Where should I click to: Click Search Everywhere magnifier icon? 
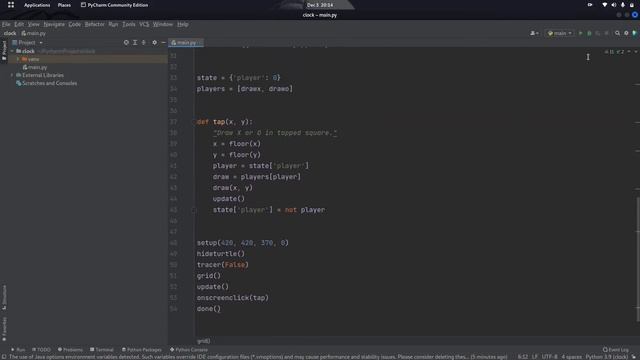[x=618, y=33]
